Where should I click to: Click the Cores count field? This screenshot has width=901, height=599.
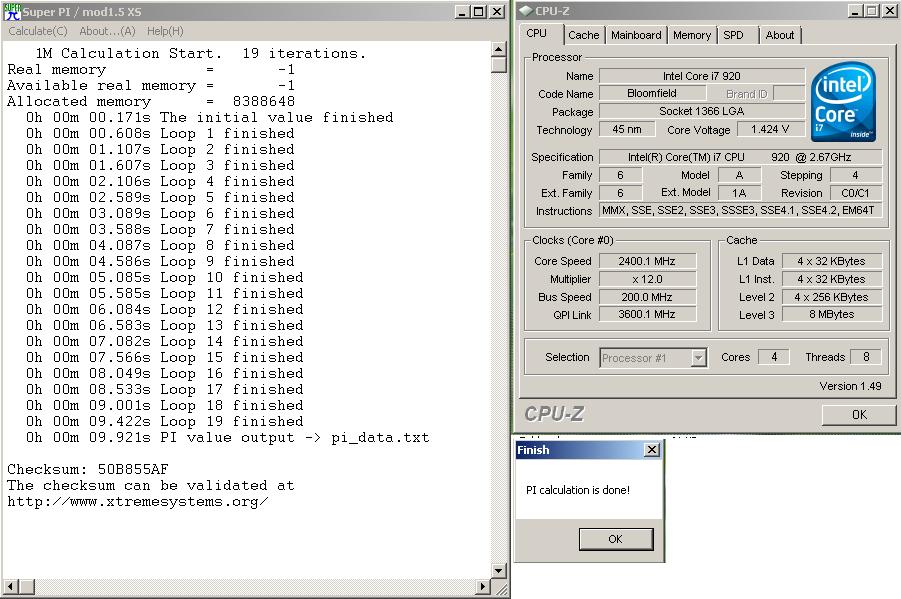click(774, 357)
